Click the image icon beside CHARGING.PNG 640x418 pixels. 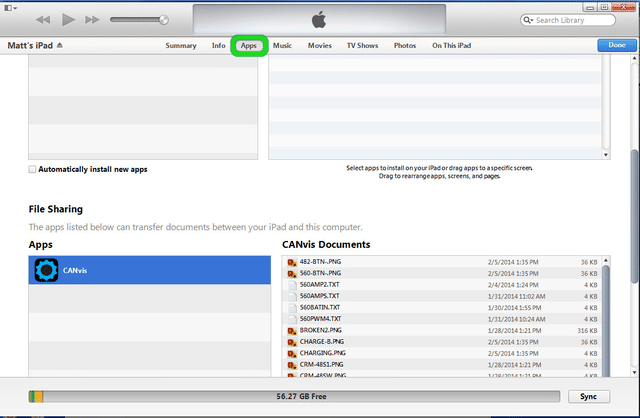tap(292, 354)
